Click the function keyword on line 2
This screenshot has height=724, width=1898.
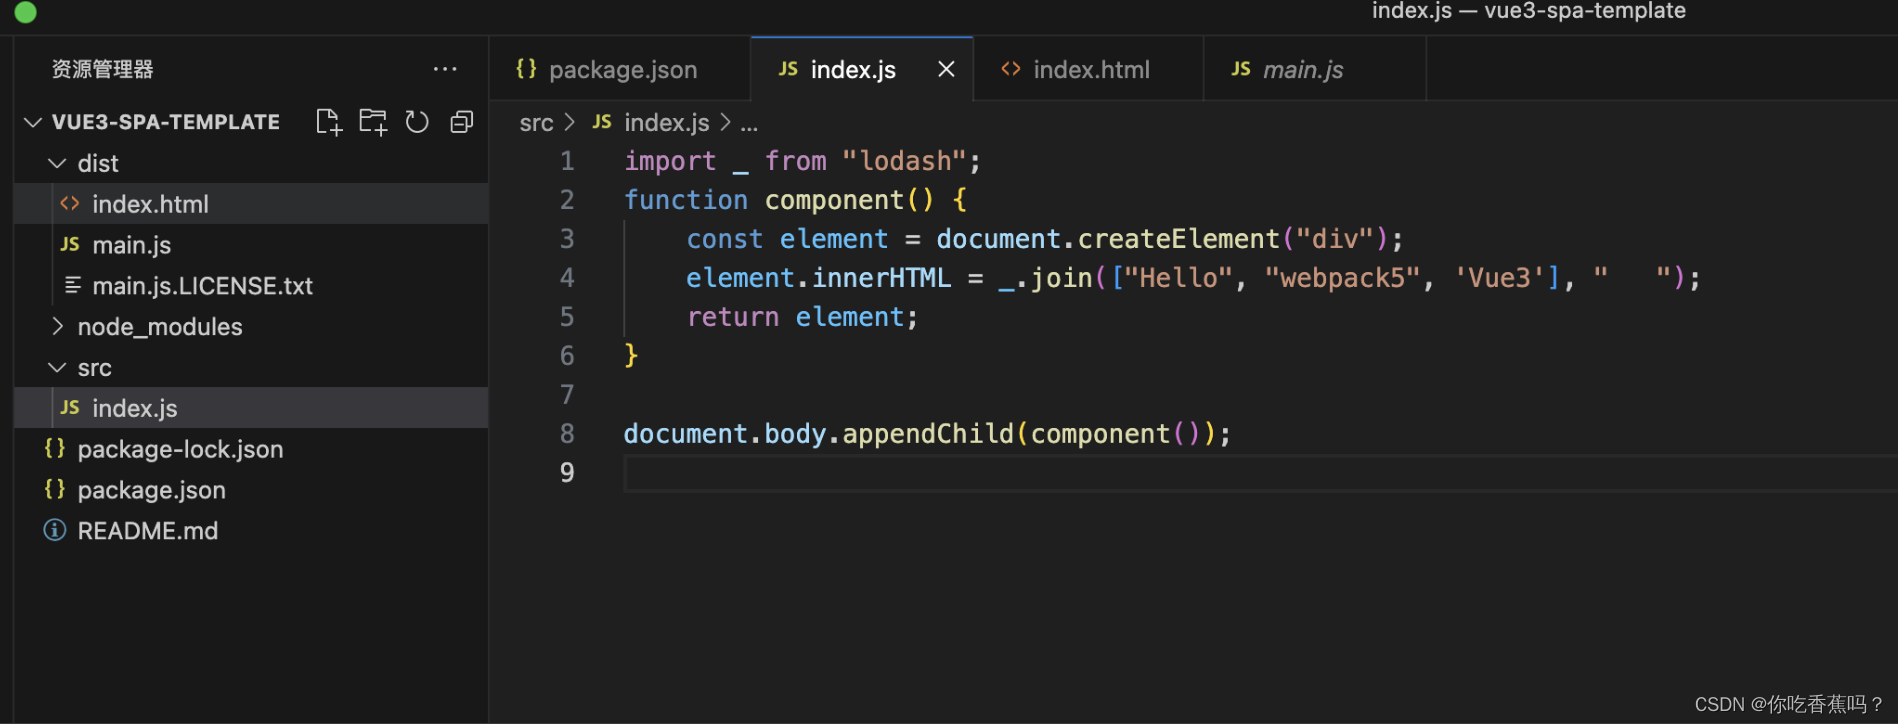[686, 200]
